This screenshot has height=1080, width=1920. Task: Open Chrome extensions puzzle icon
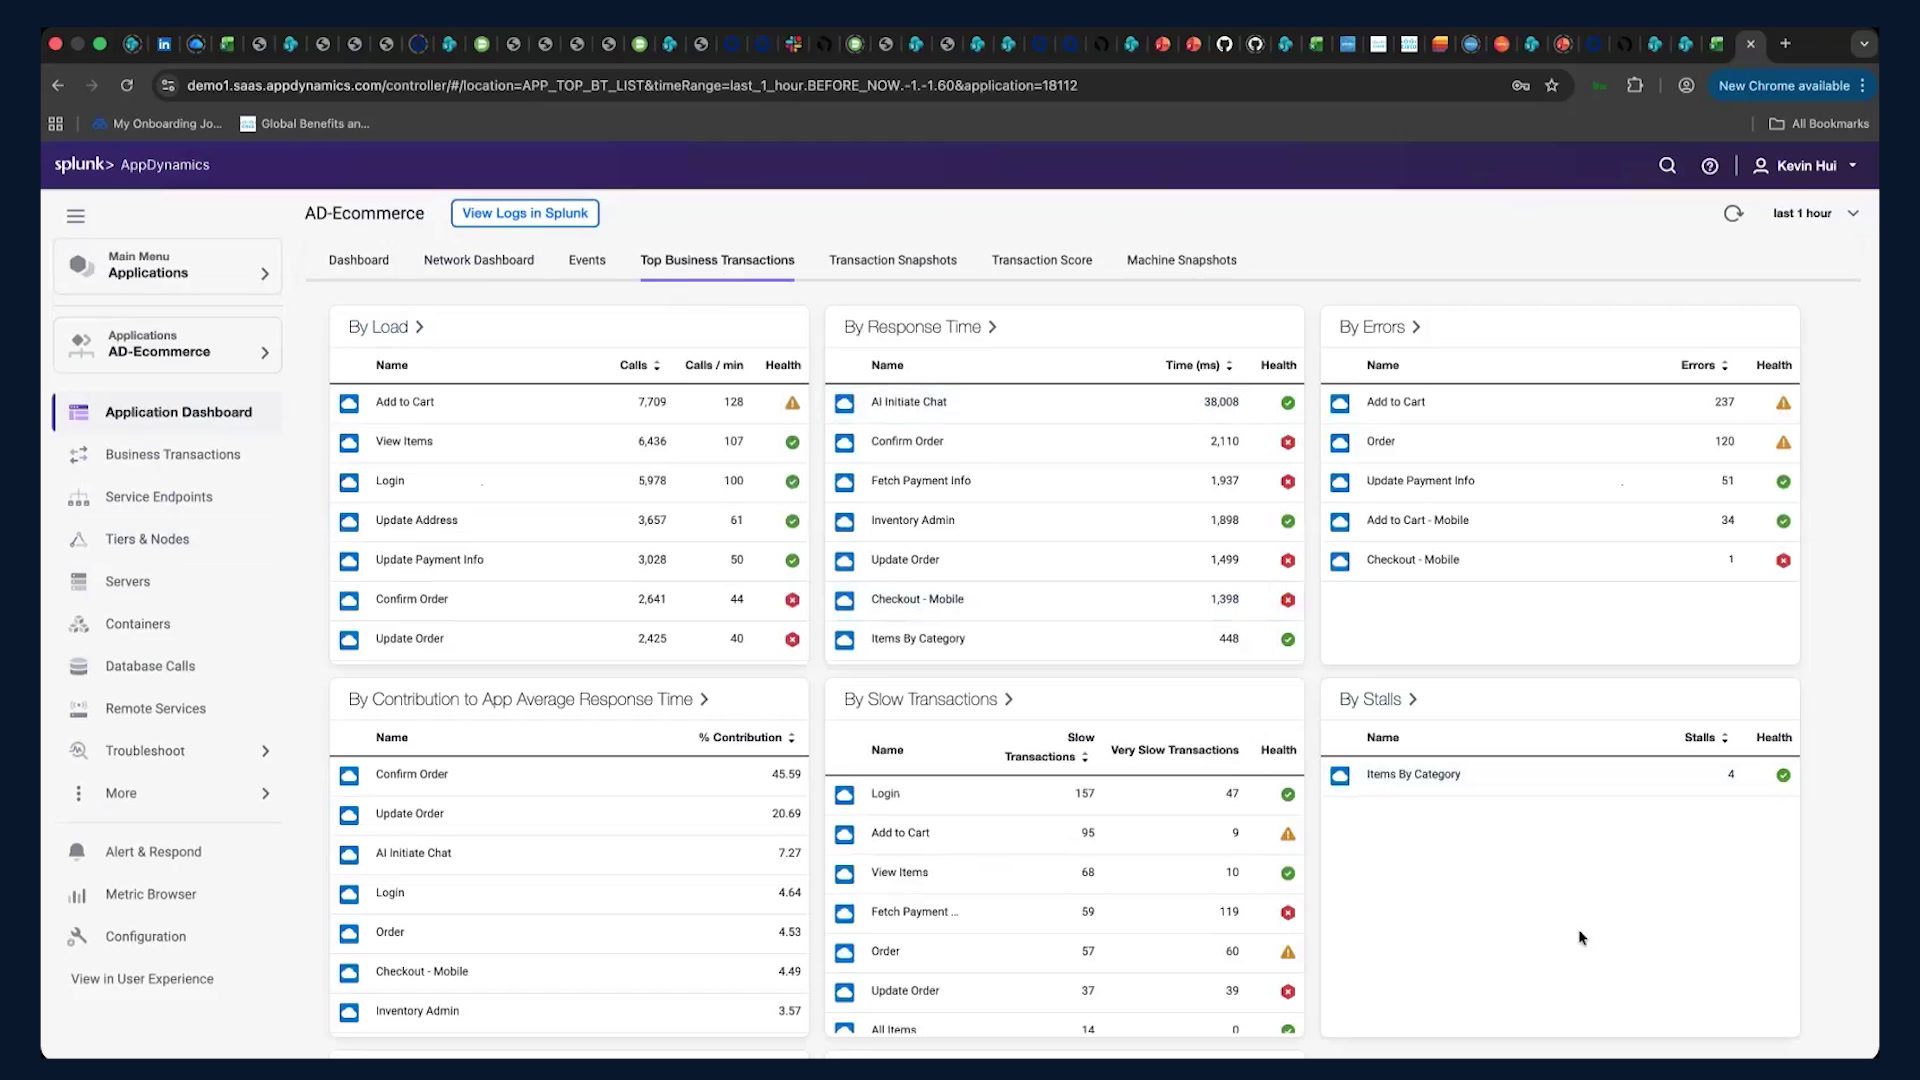(x=1635, y=86)
